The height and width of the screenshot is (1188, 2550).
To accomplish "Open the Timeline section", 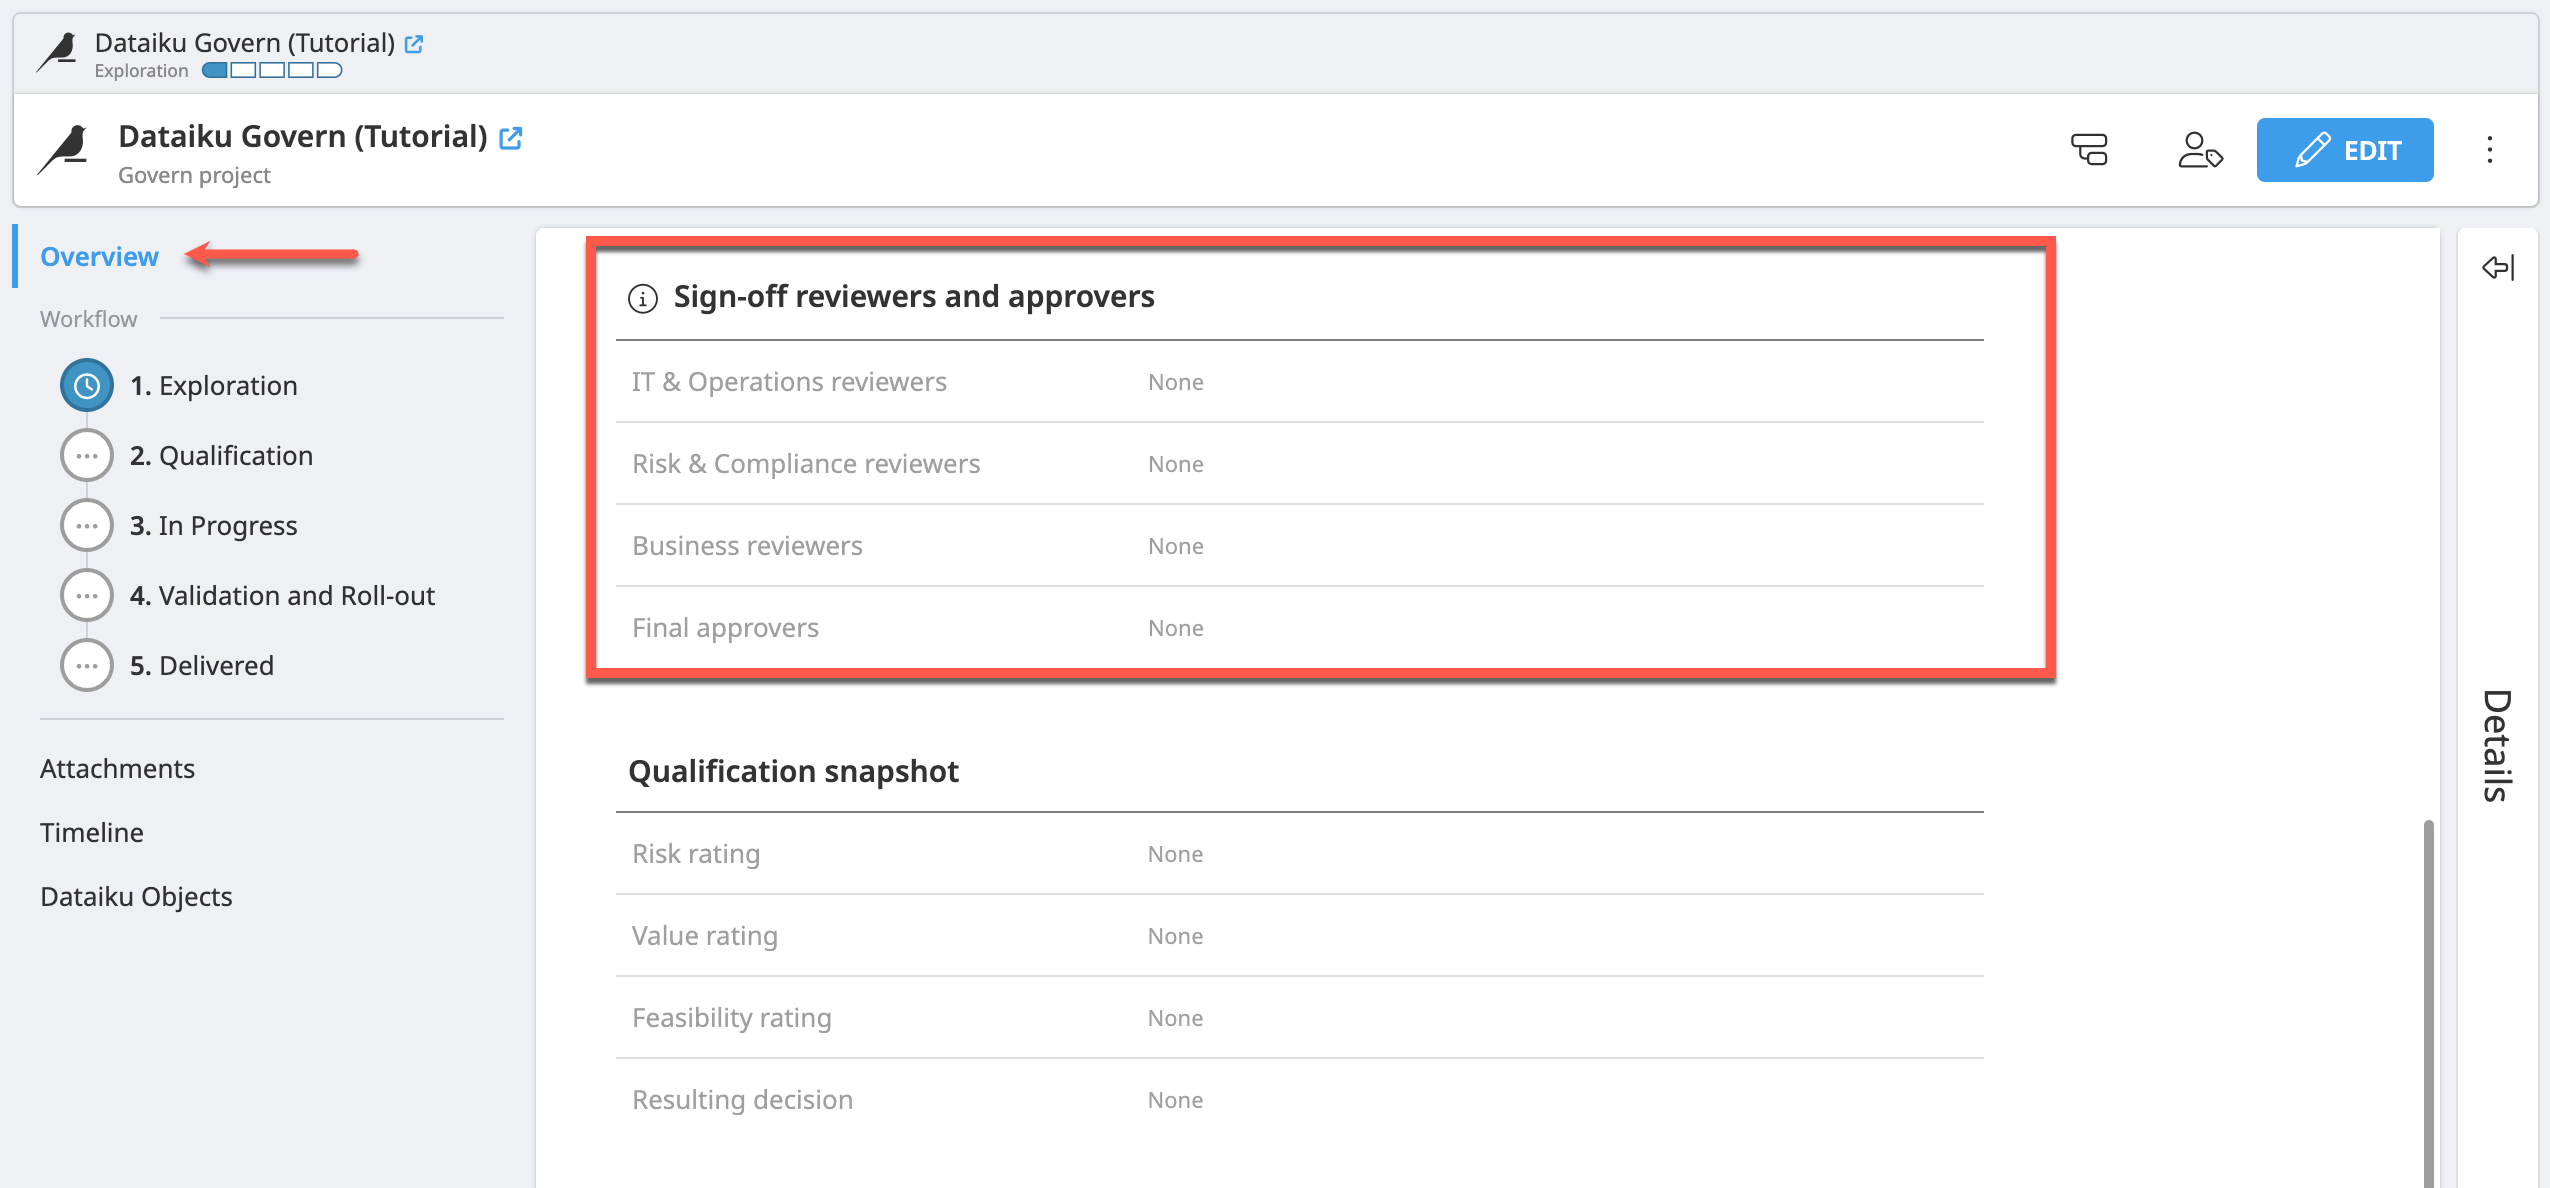I will coord(92,833).
